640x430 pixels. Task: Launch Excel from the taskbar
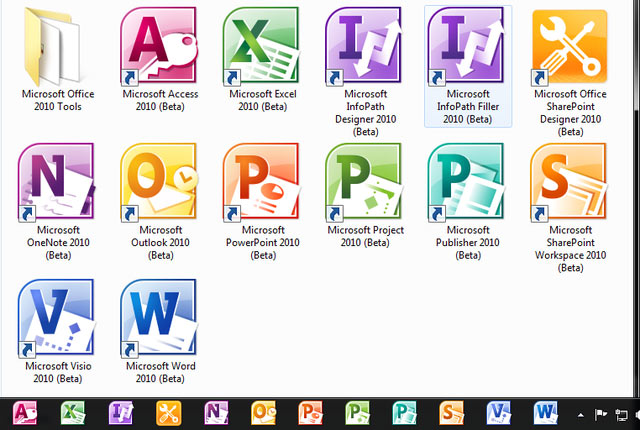point(73,413)
